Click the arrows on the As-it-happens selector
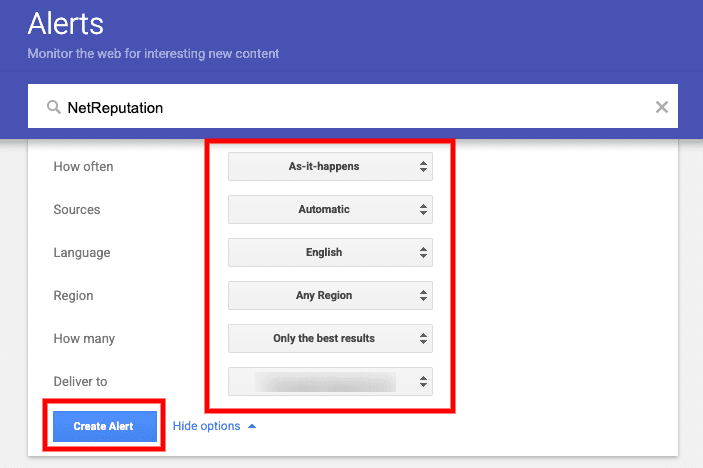 pyautogui.click(x=423, y=167)
